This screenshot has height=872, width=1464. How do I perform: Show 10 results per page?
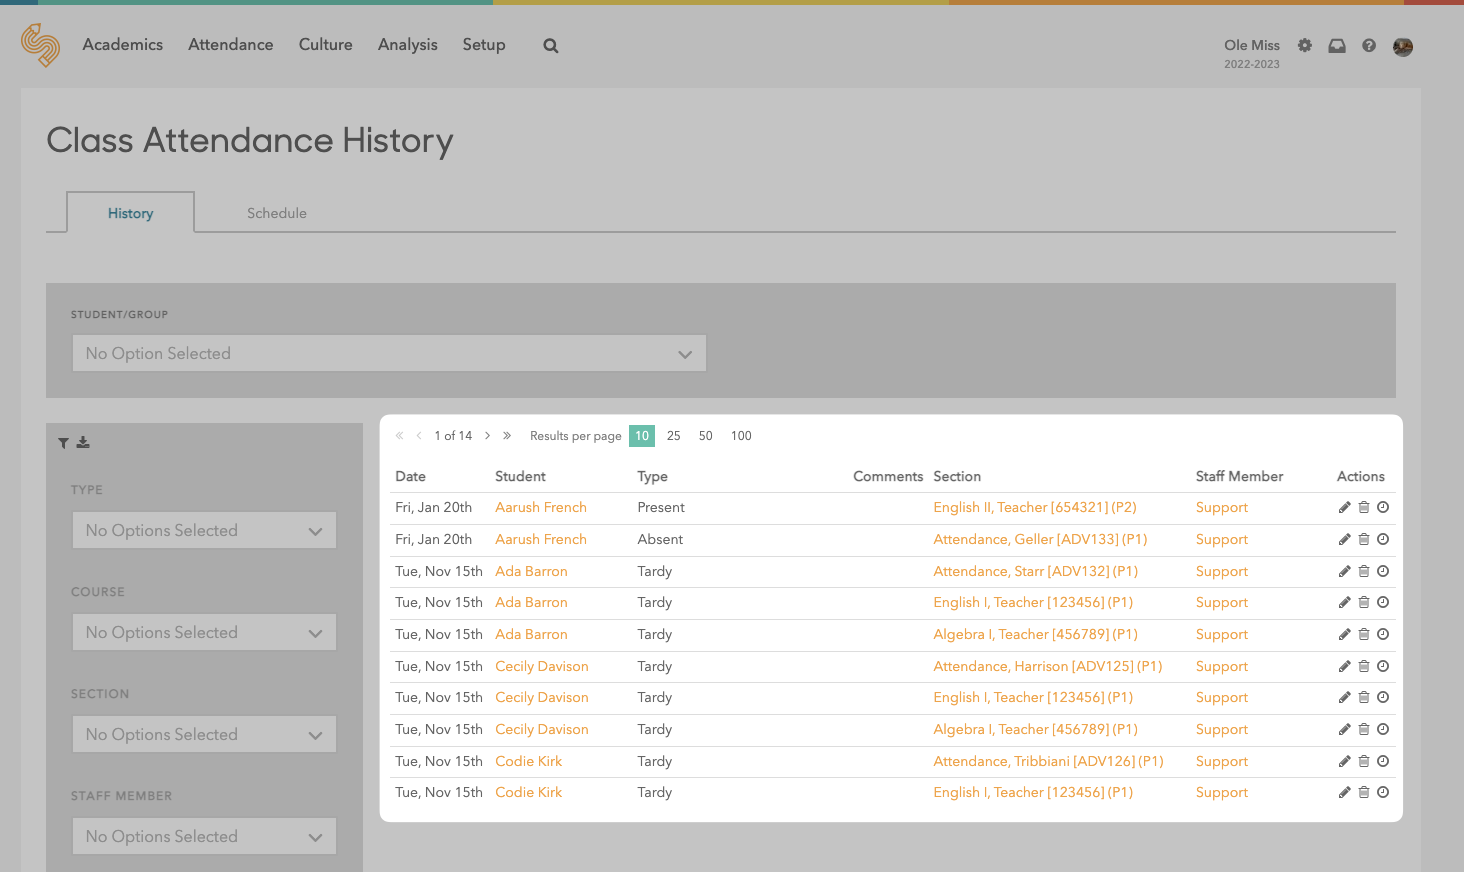(642, 436)
